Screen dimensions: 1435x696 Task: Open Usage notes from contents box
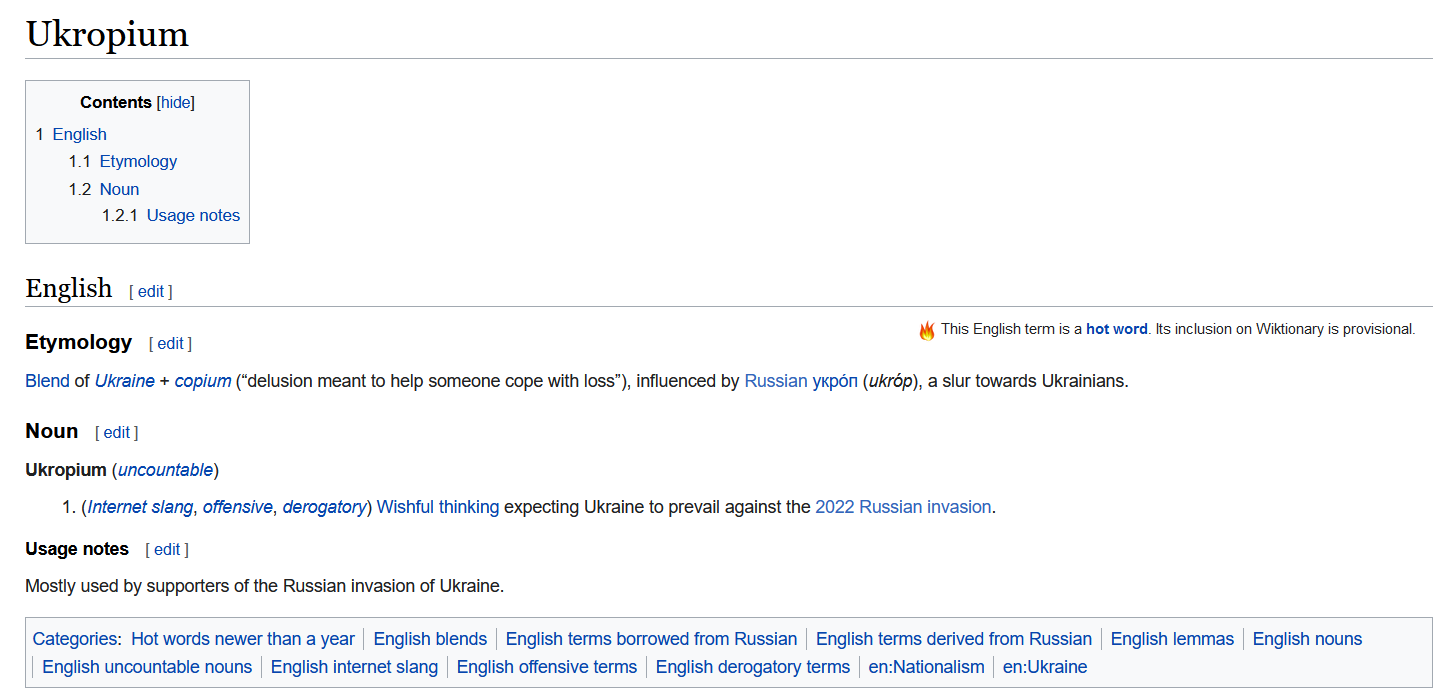click(x=193, y=215)
